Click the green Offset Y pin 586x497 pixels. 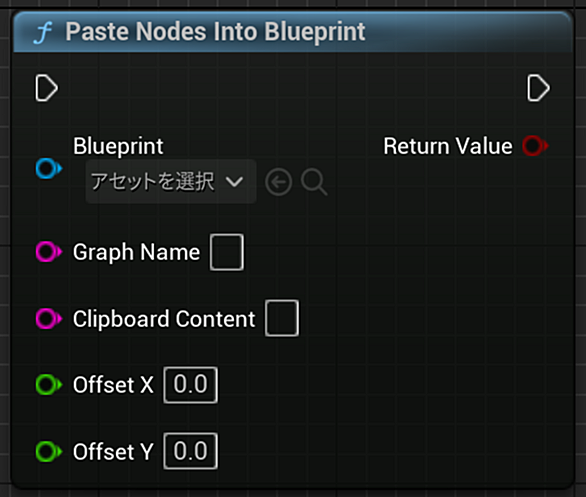click(x=49, y=451)
